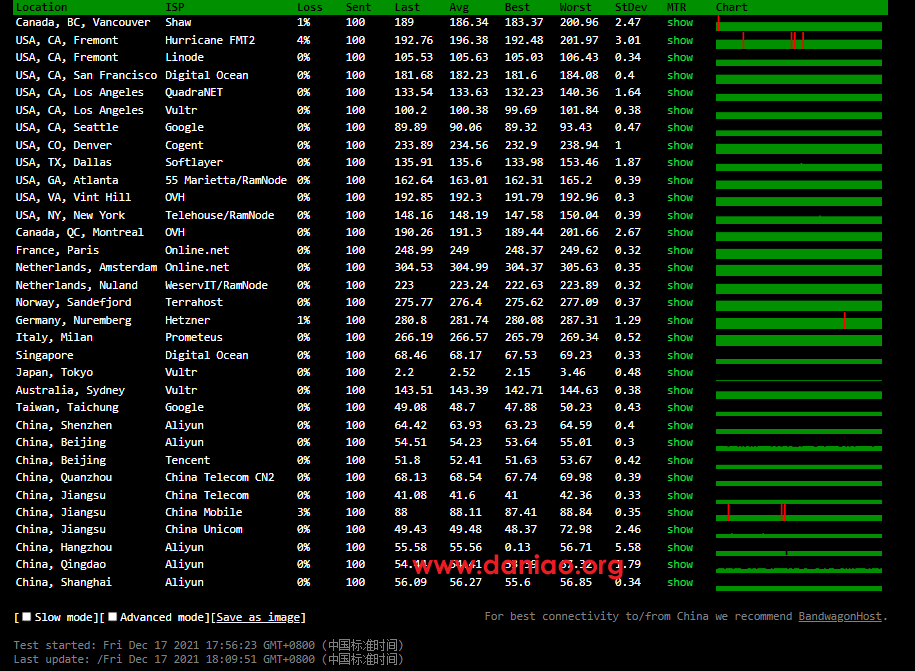
Task: Show MTR for Beijing Aliyun row
Action: point(680,442)
